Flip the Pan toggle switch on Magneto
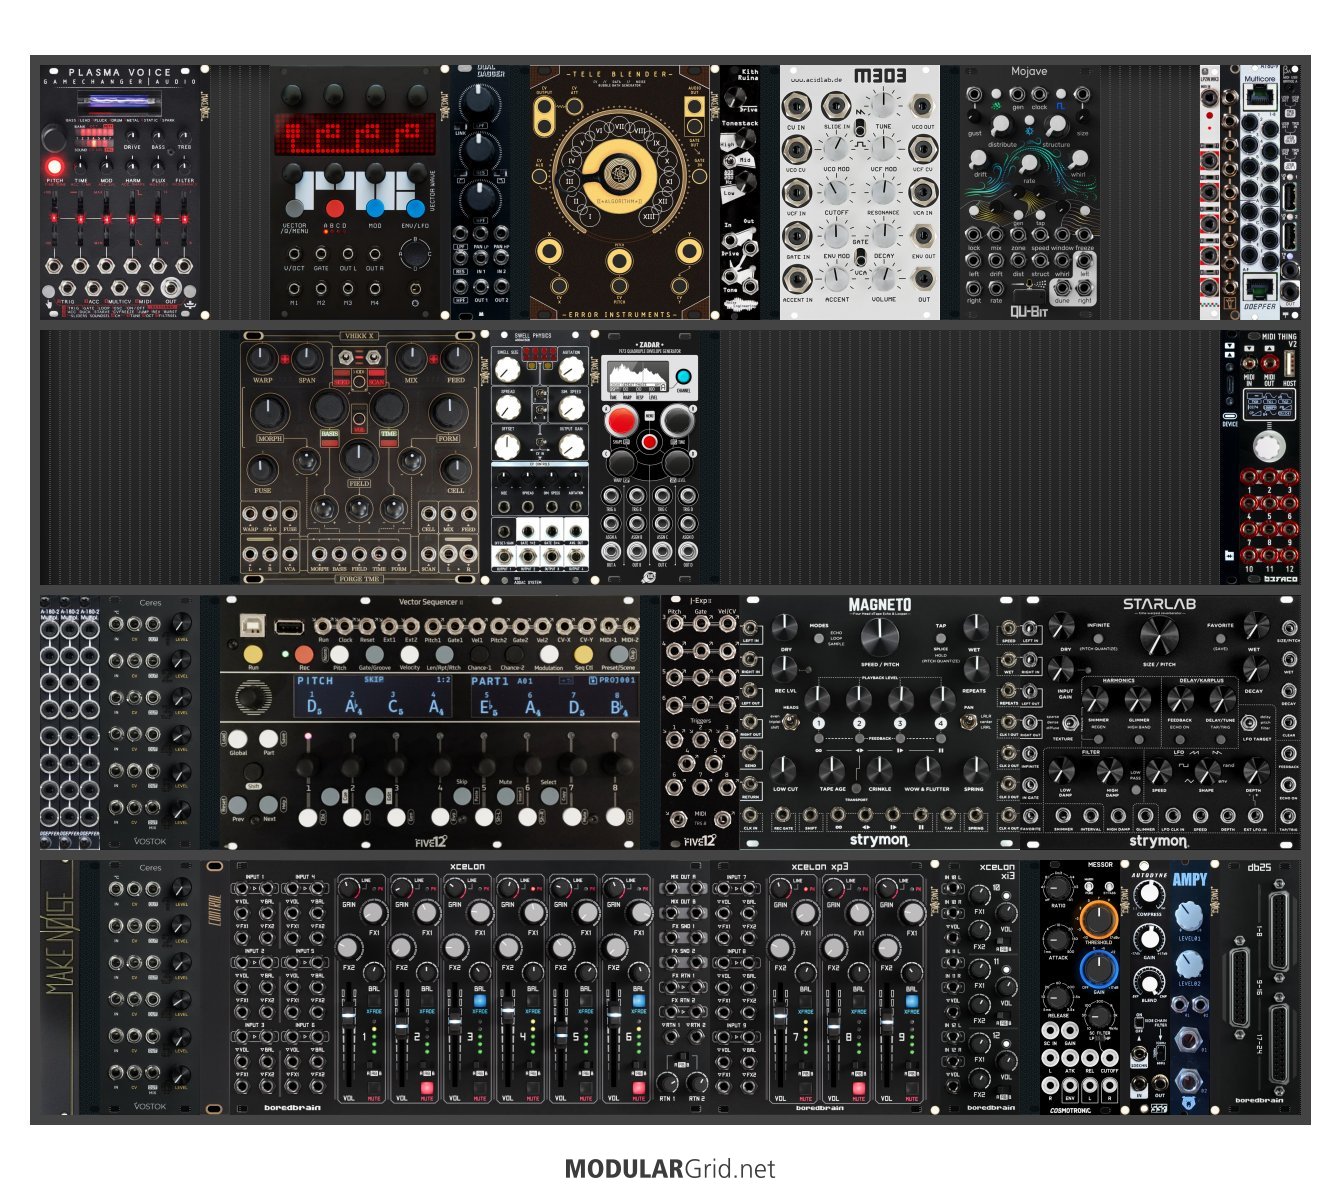The width and height of the screenshot is (1341, 1190). tap(968, 720)
